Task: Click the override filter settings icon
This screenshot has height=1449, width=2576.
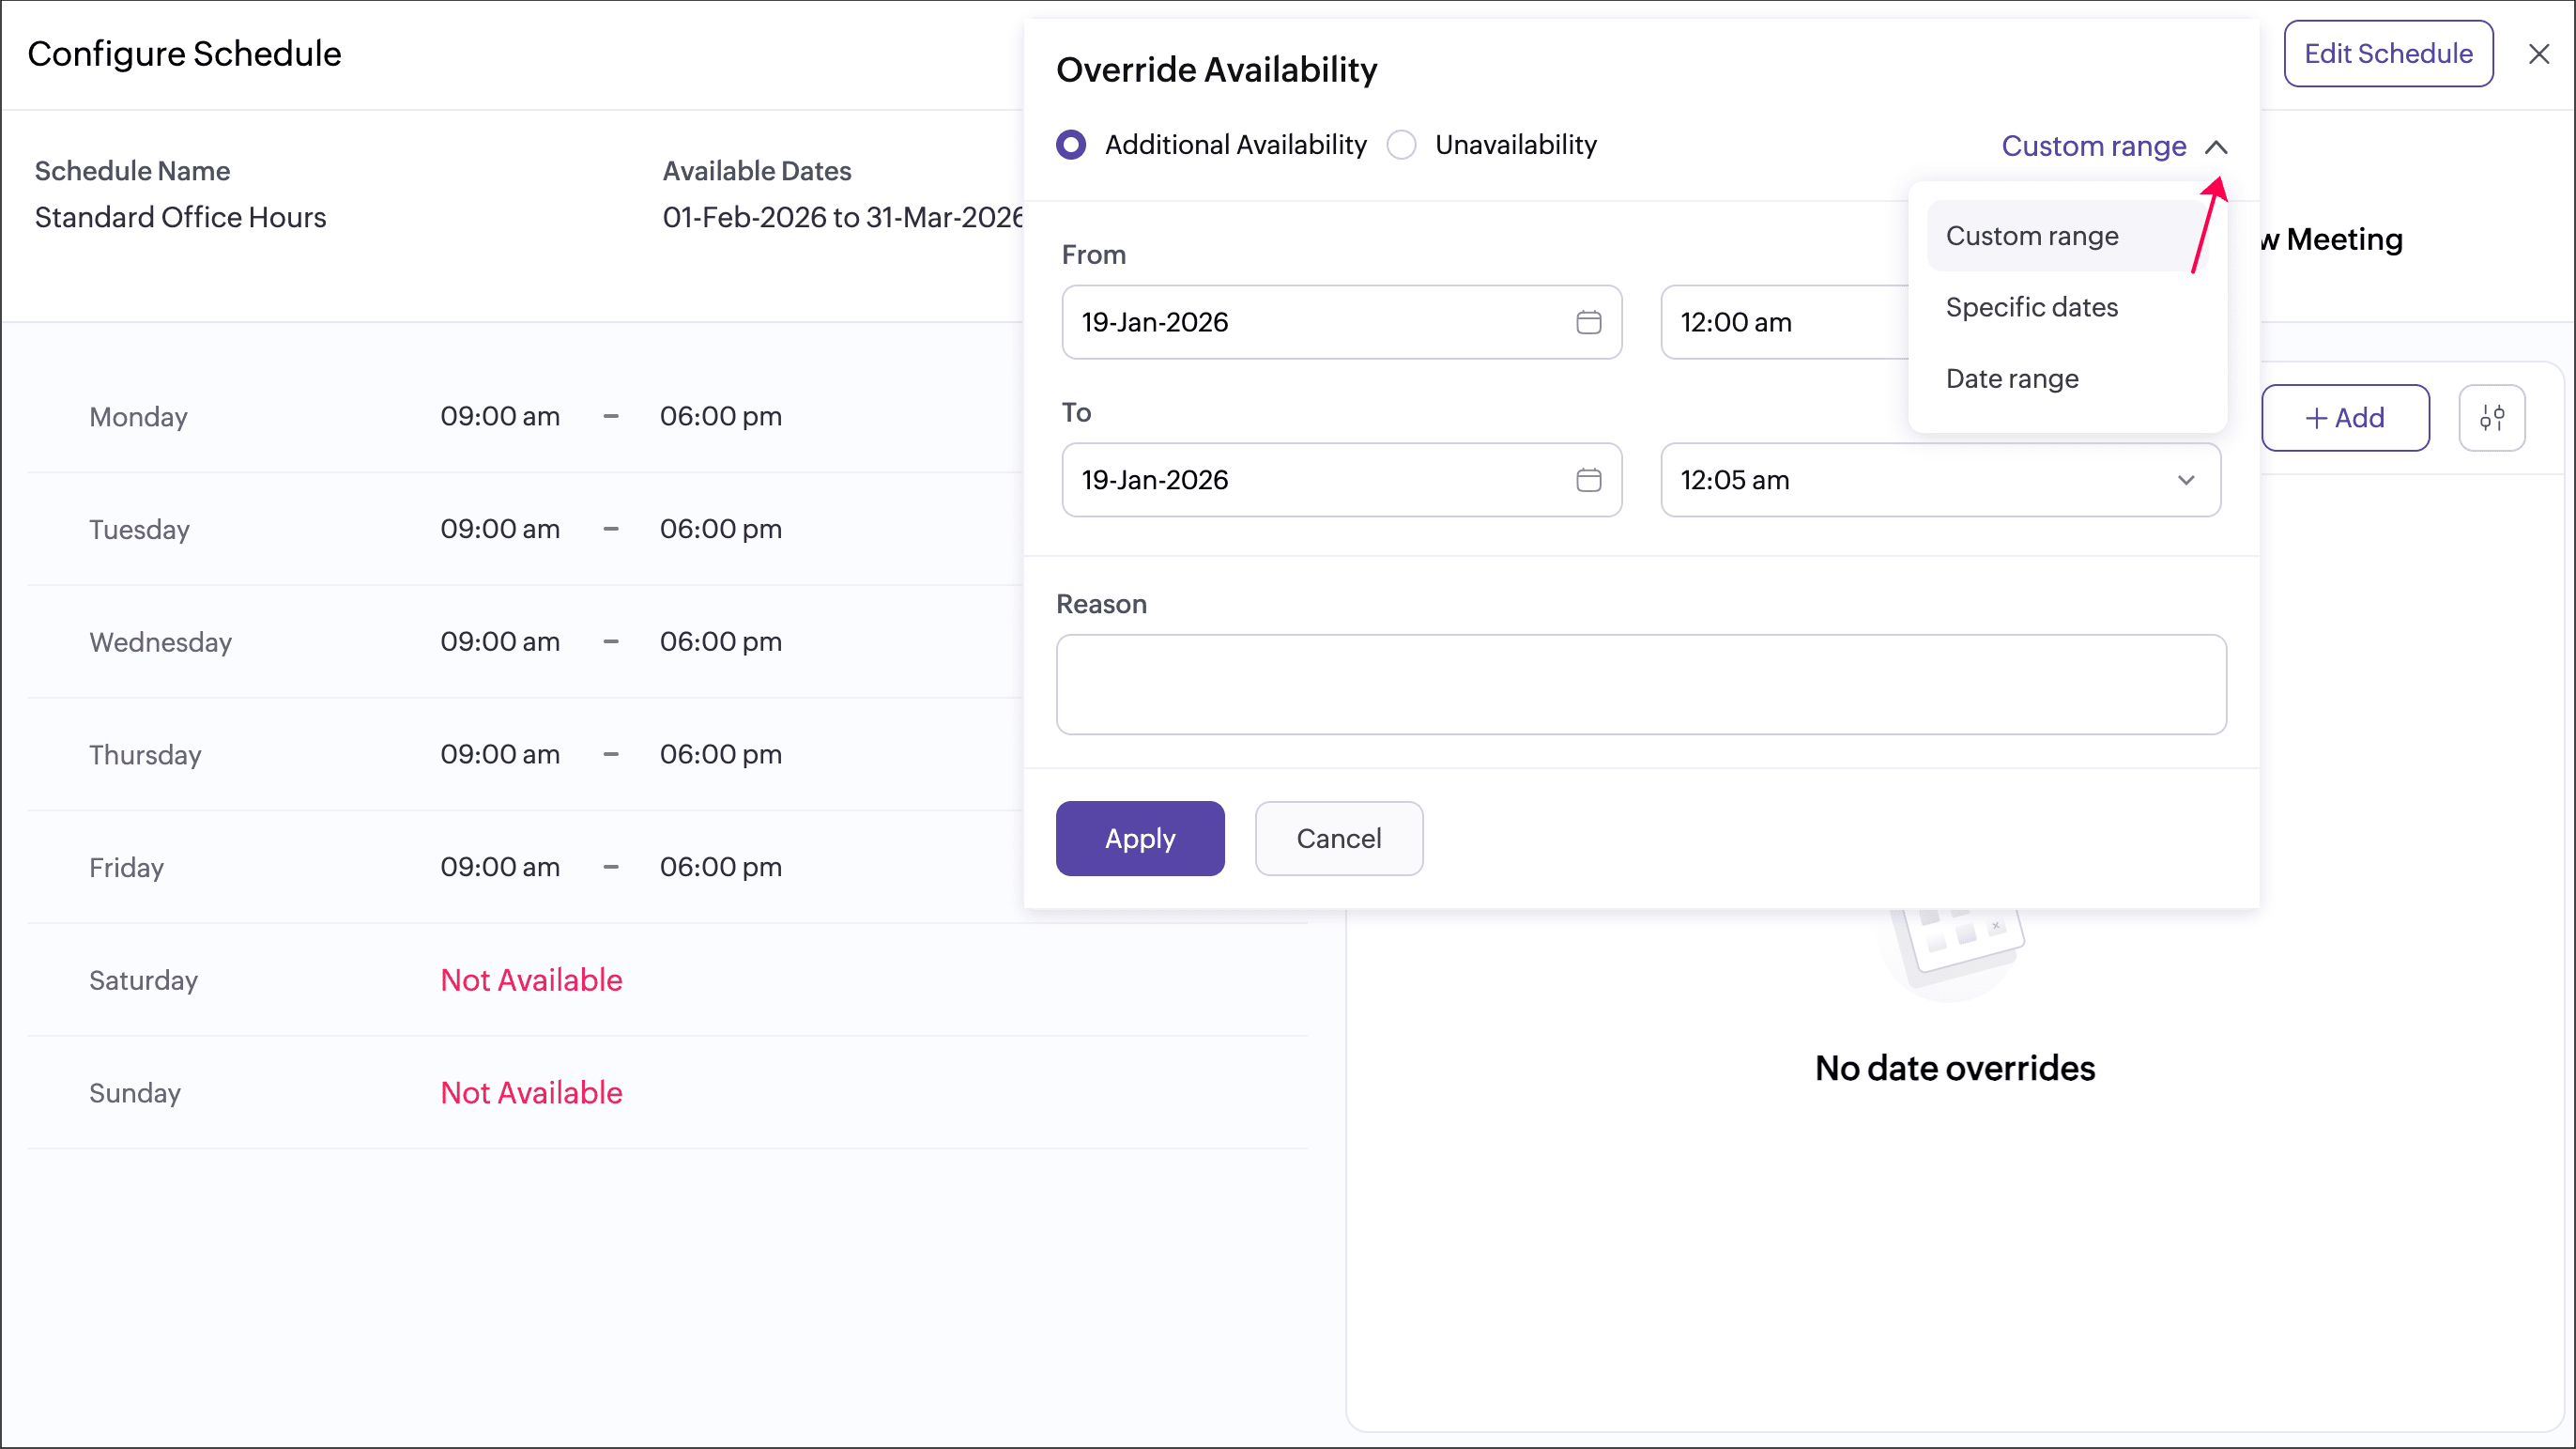Action: [x=2491, y=418]
